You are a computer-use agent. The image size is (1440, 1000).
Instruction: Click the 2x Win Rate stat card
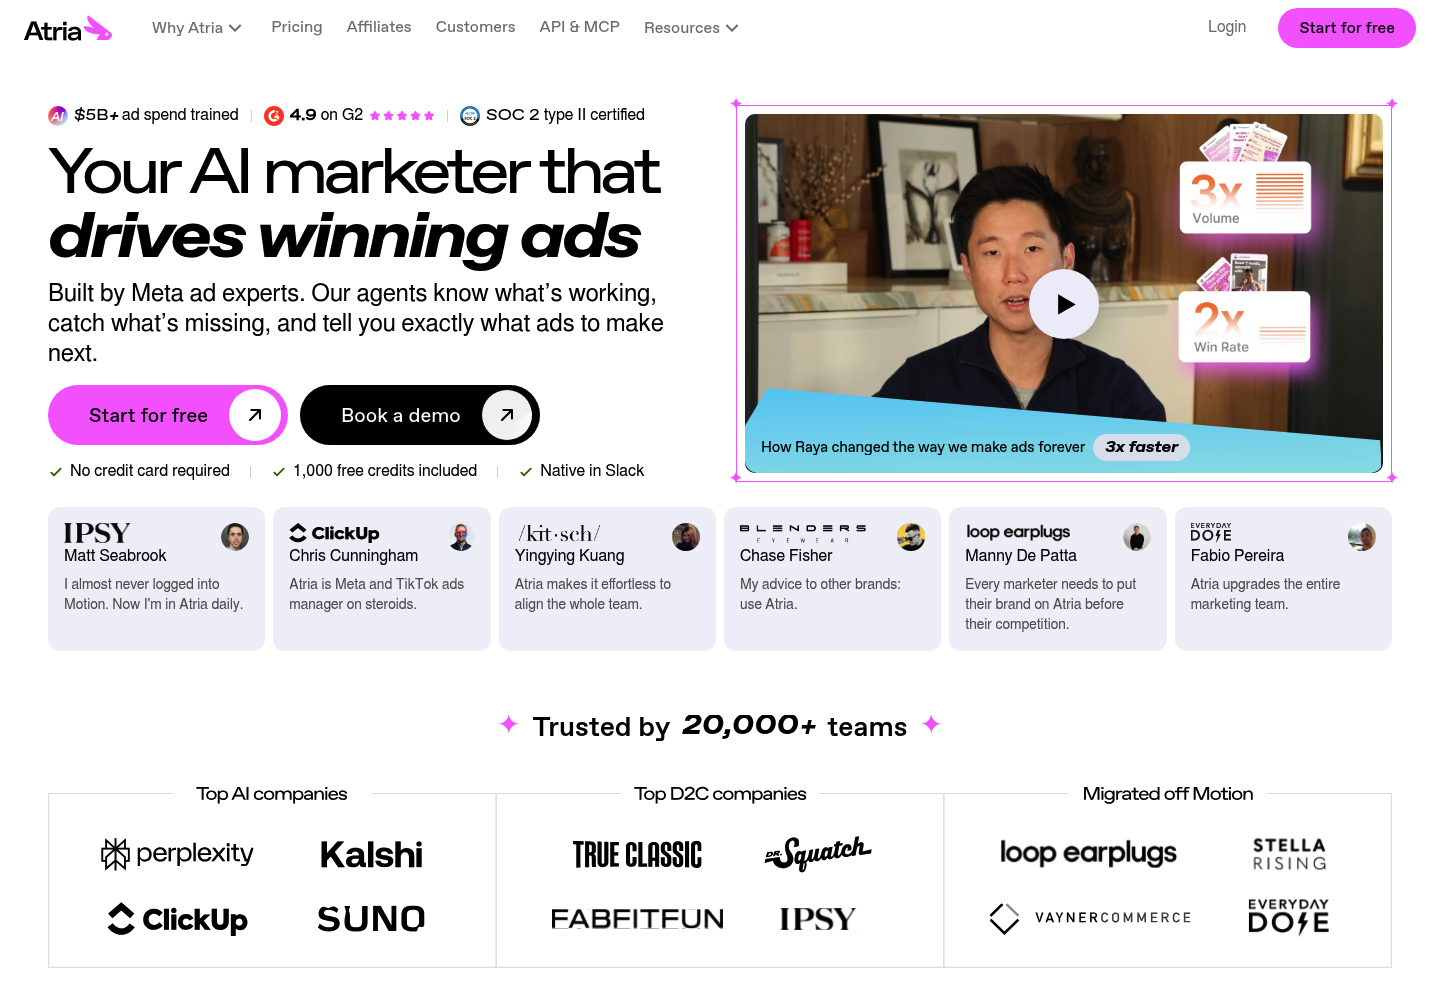(1245, 326)
